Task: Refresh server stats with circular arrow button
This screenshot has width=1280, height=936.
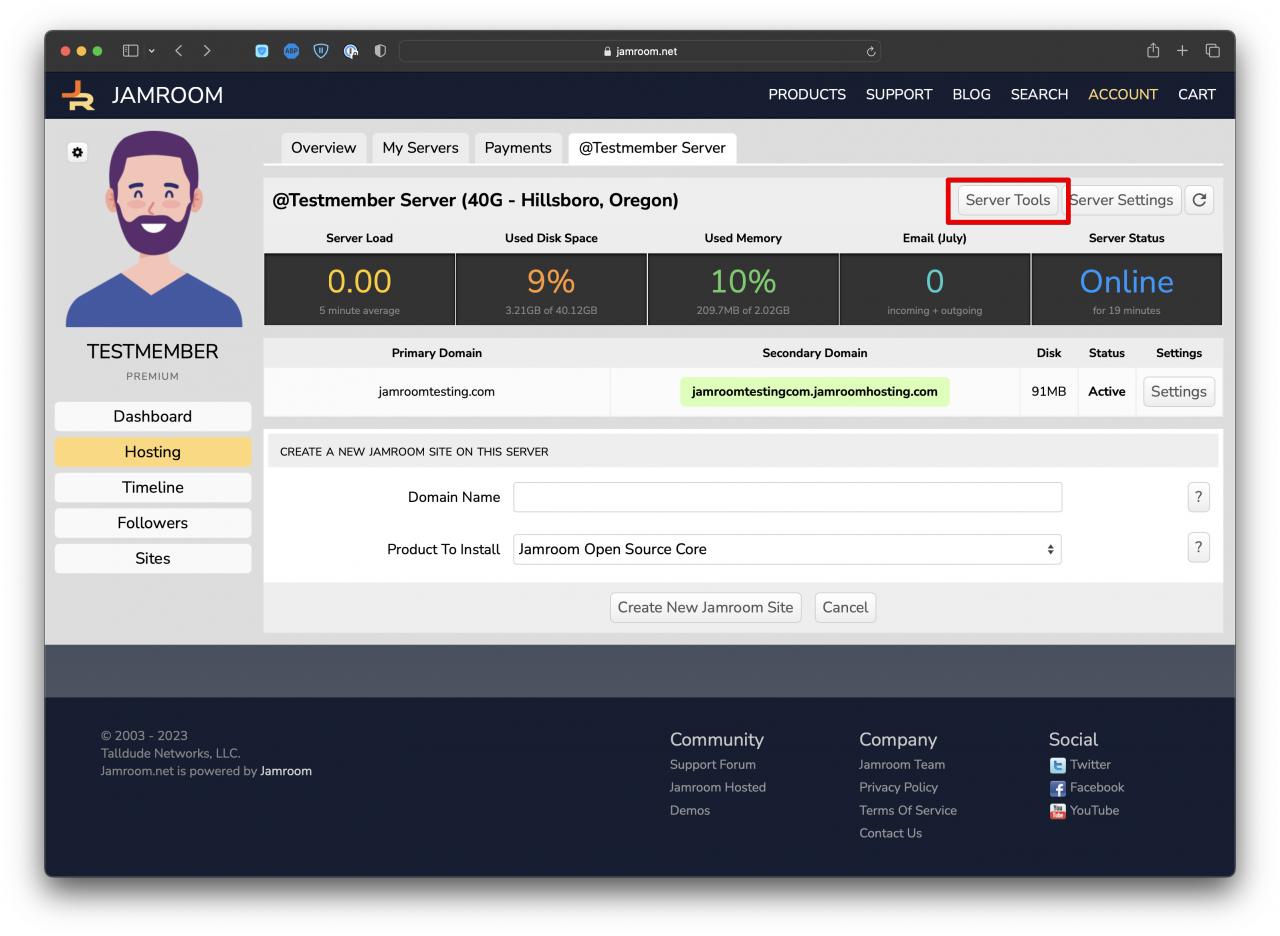Action: [1199, 200]
